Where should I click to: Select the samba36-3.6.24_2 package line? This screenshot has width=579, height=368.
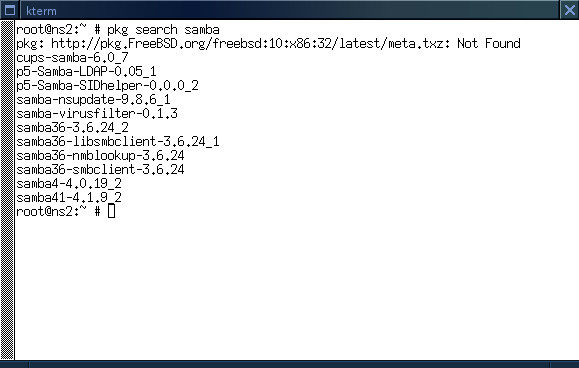pos(72,127)
